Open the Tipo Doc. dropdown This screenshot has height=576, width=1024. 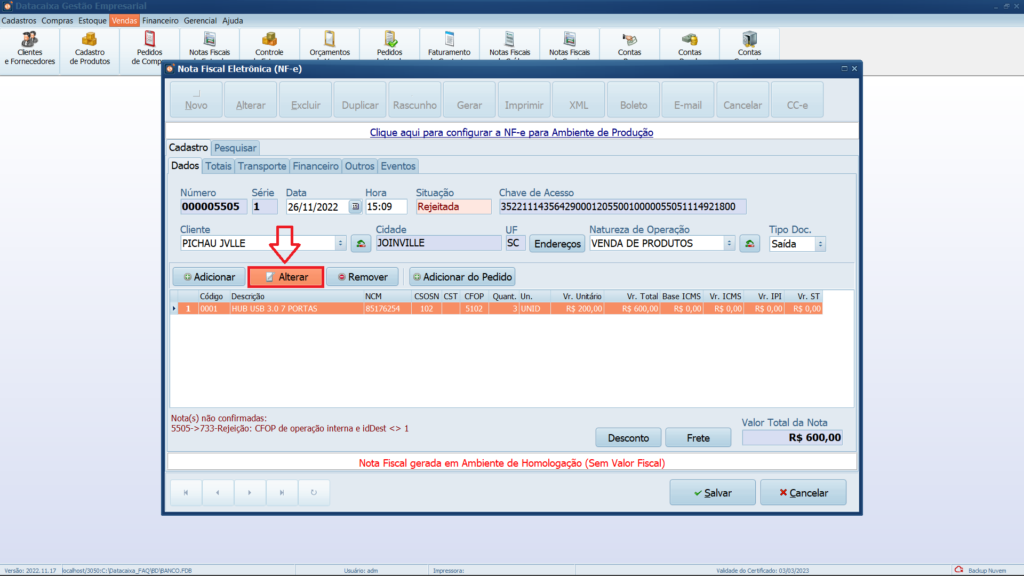tap(820, 243)
